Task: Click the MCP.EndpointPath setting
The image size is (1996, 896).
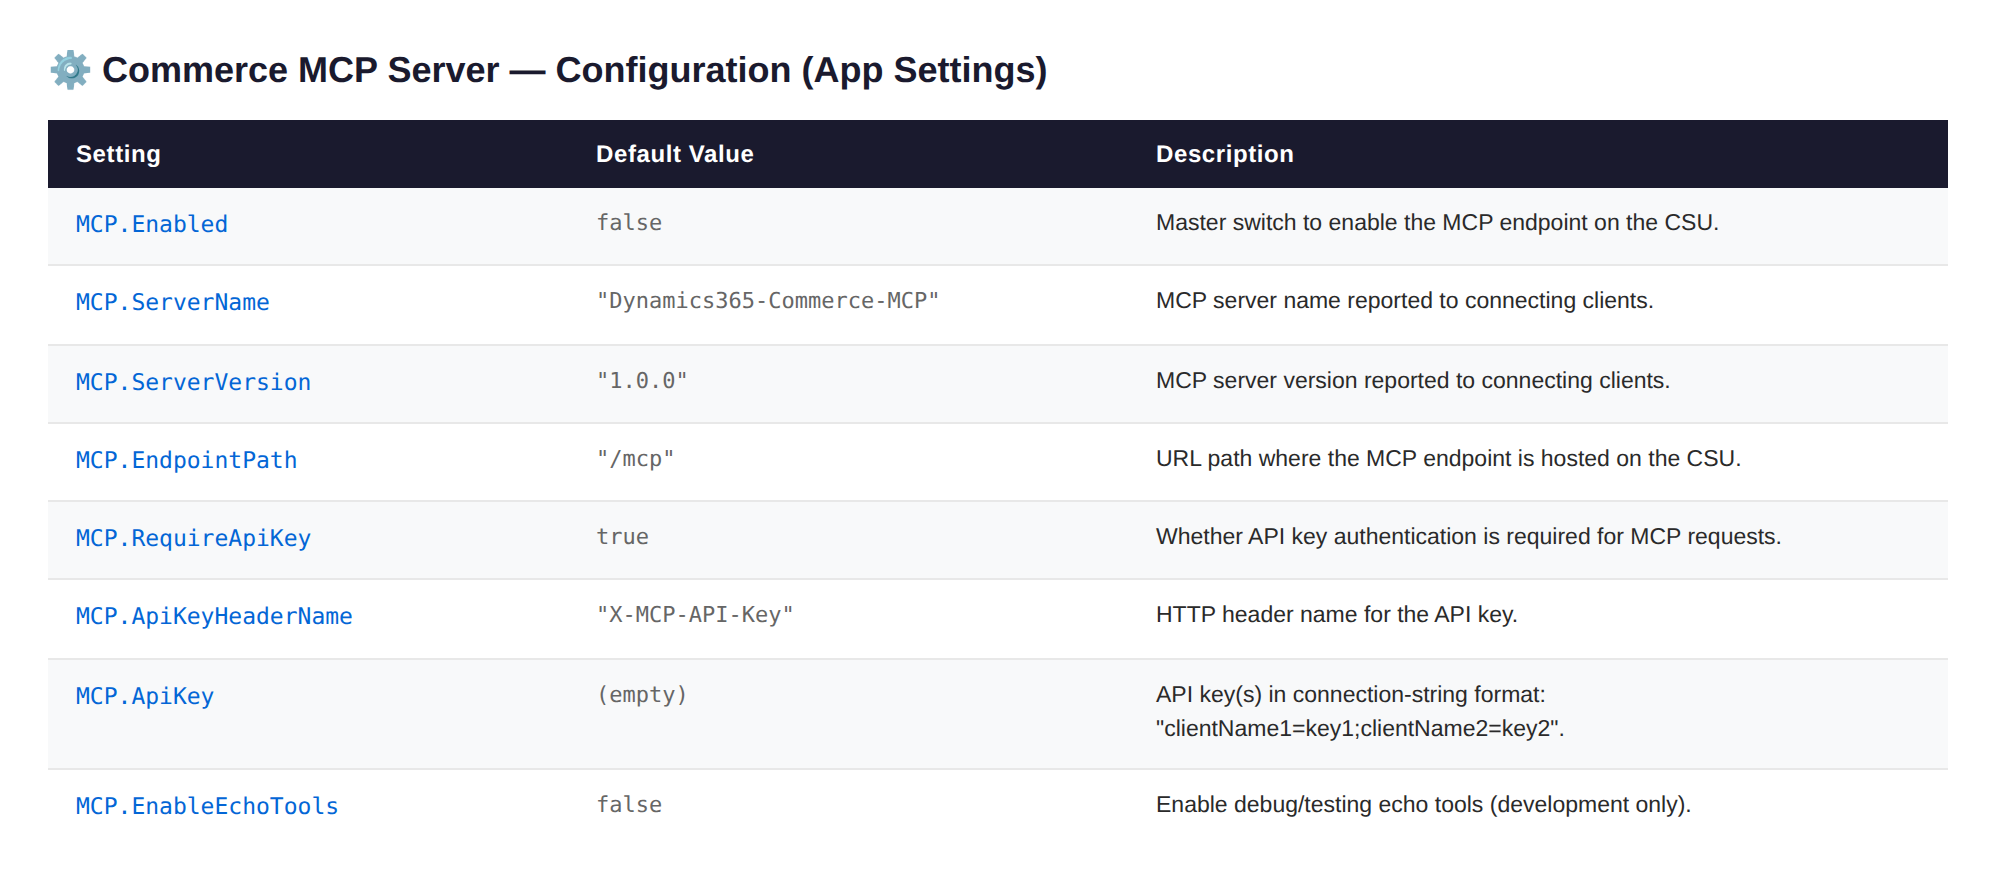Action: [x=187, y=460]
